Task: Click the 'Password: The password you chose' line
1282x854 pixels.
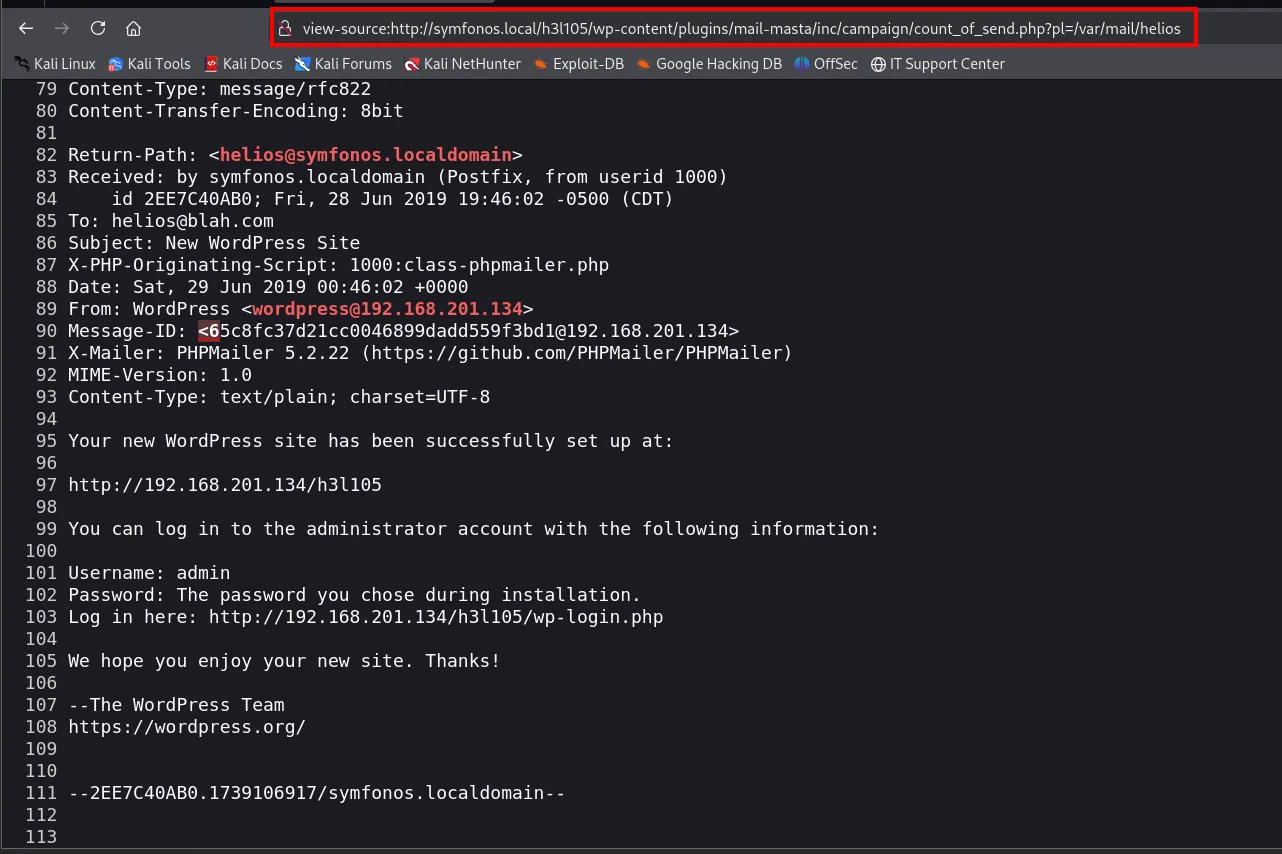Action: point(355,595)
